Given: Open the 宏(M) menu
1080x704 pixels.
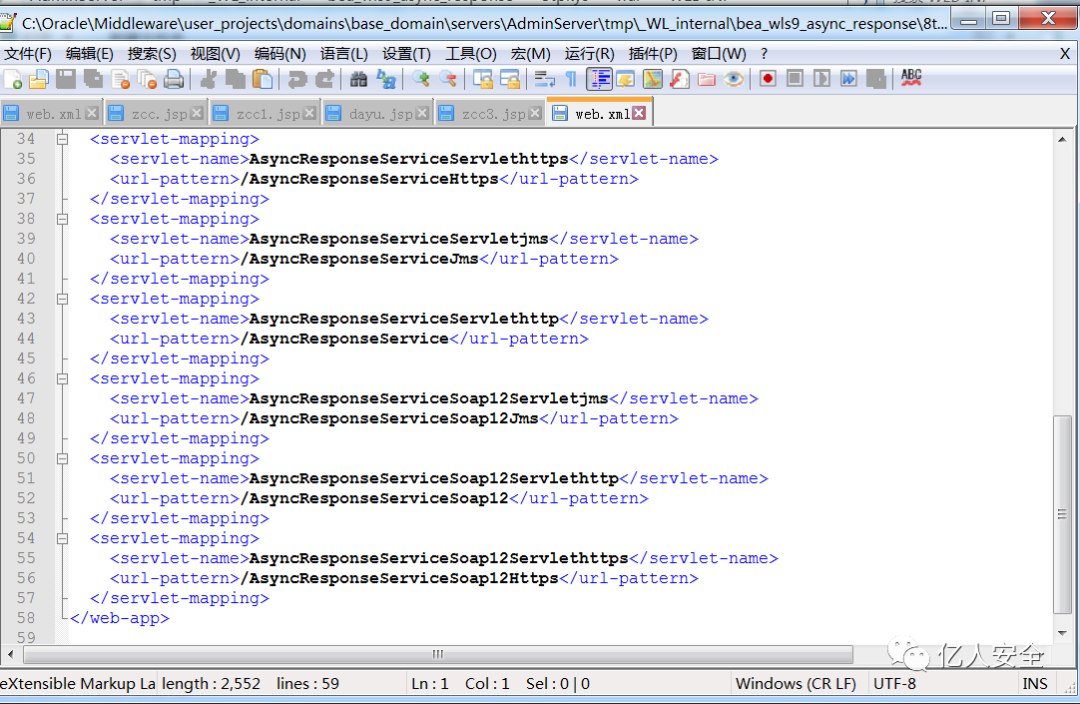Looking at the screenshot, I should click(x=530, y=54).
